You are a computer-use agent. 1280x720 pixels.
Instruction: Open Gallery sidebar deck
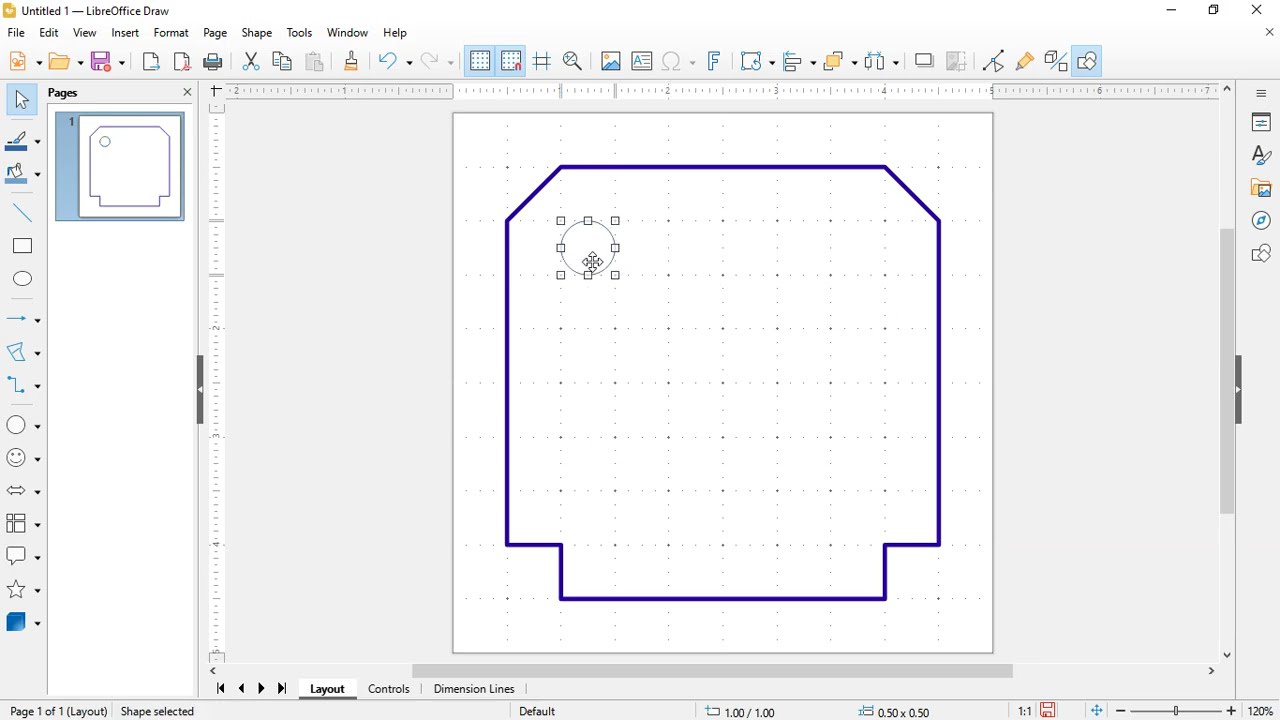(x=1261, y=188)
